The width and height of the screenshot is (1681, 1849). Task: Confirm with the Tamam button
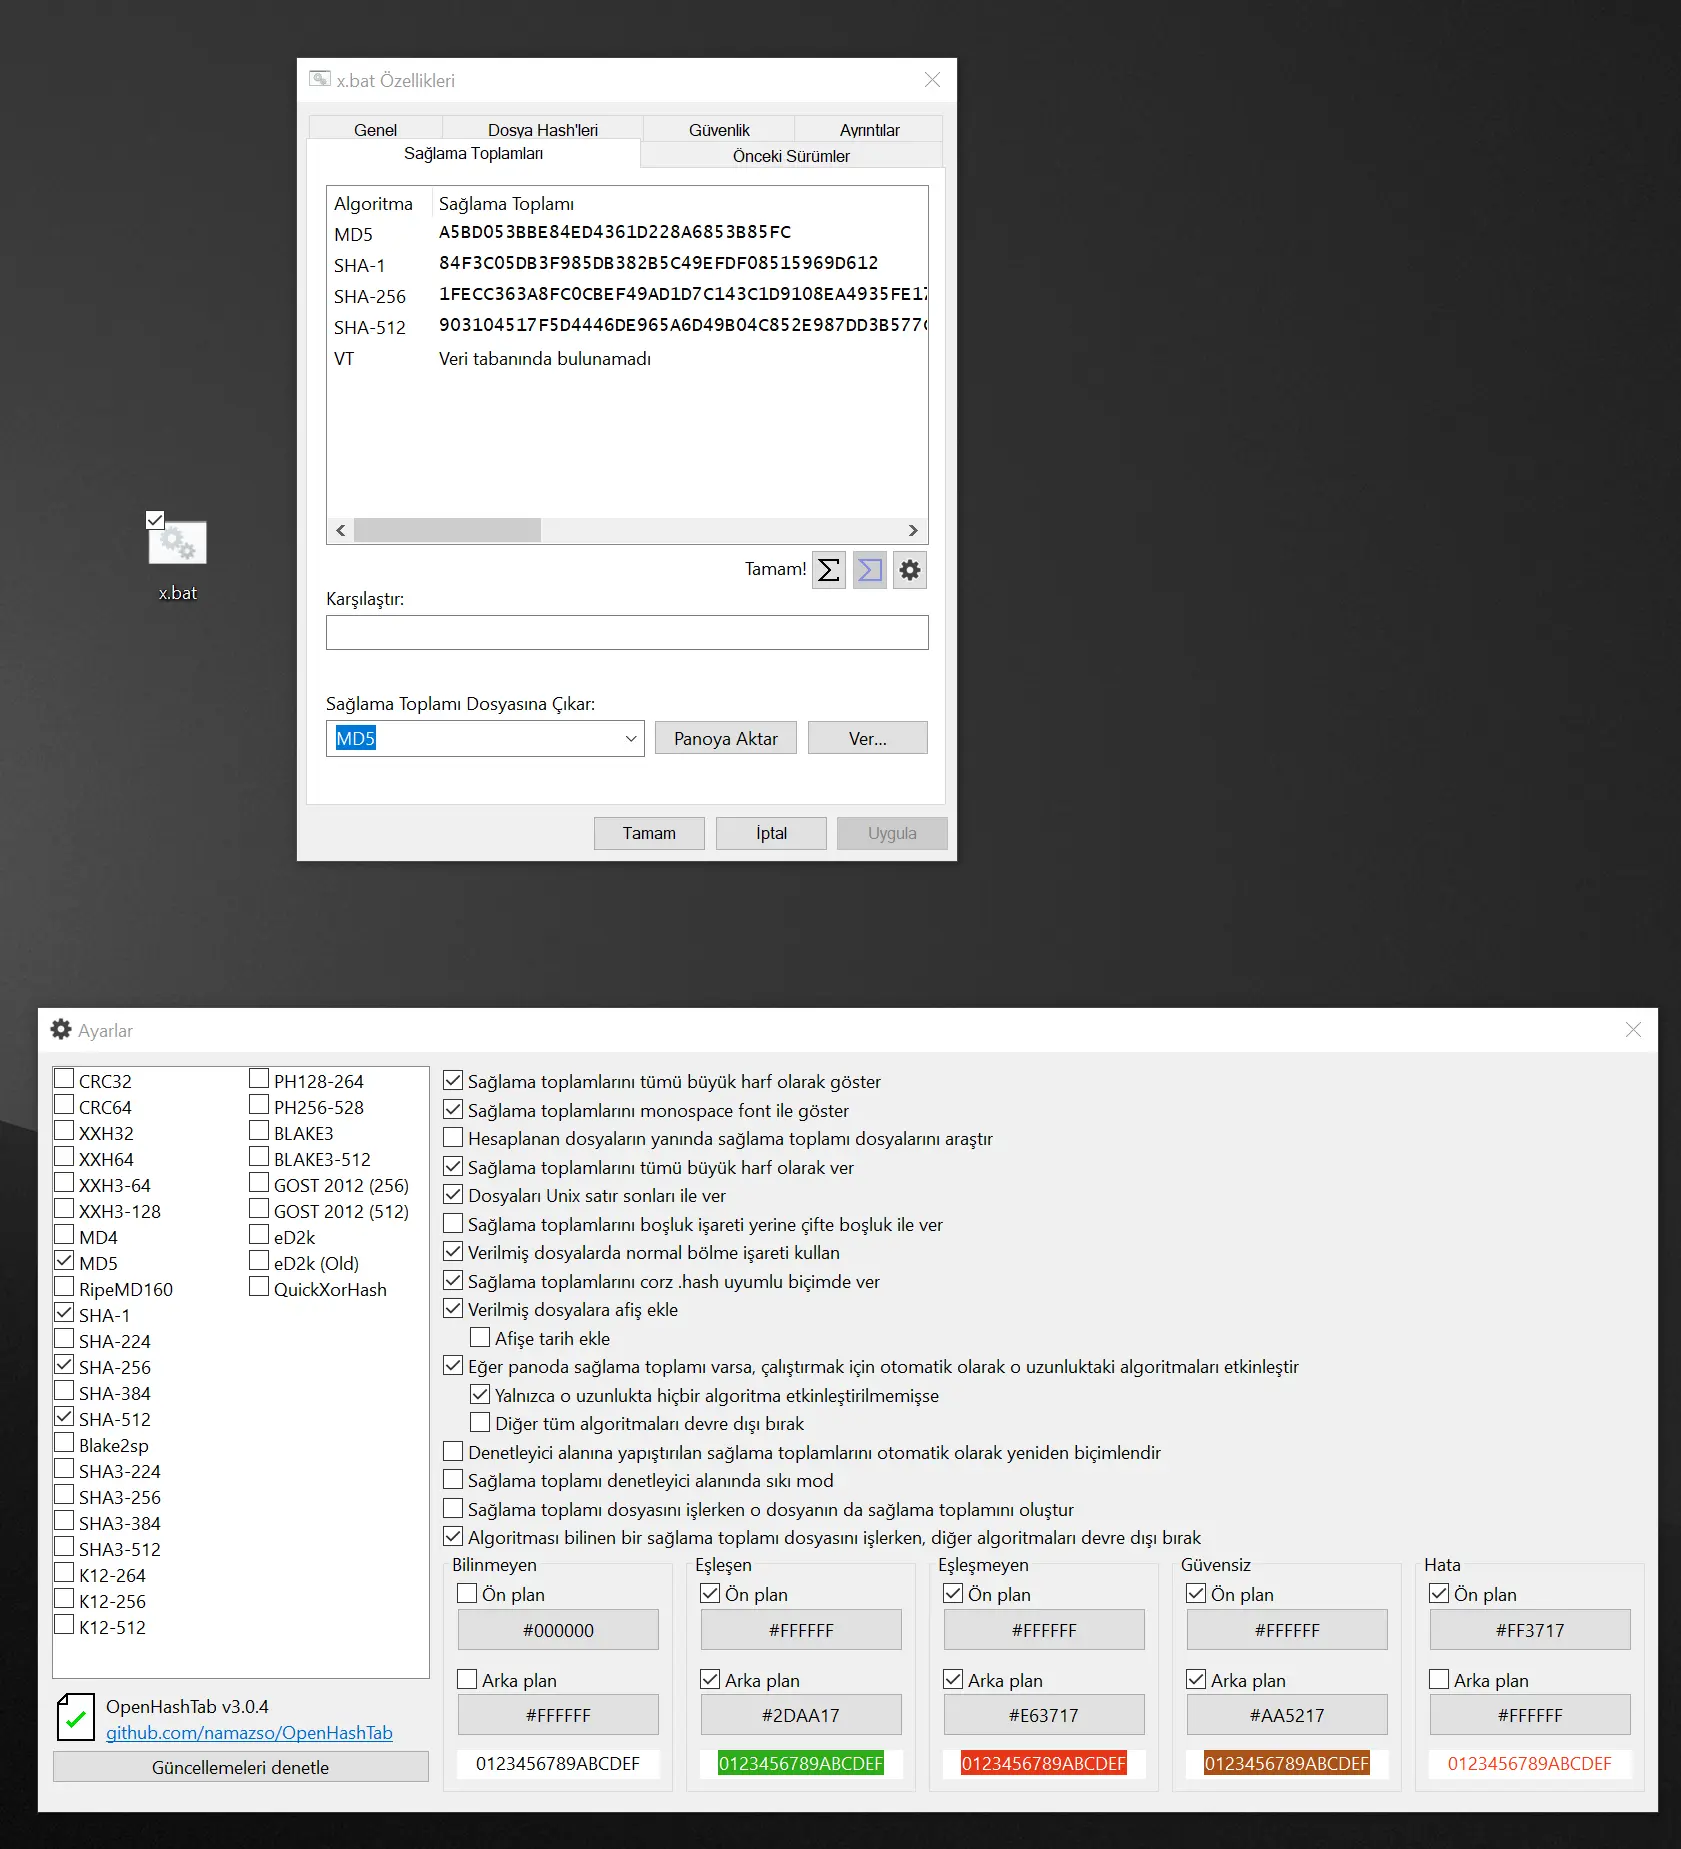pyautogui.click(x=649, y=833)
